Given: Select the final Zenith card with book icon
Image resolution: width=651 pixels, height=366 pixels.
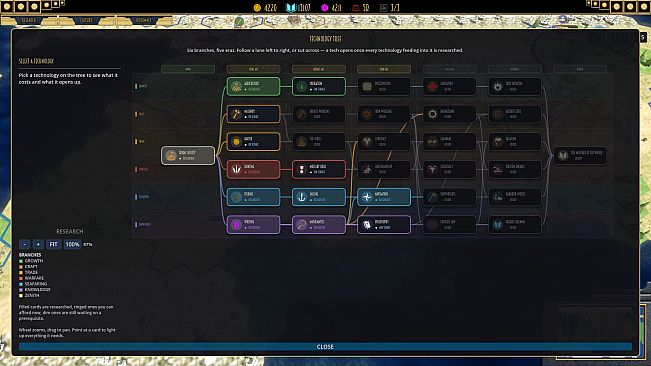Looking at the screenshot, I should pos(580,156).
